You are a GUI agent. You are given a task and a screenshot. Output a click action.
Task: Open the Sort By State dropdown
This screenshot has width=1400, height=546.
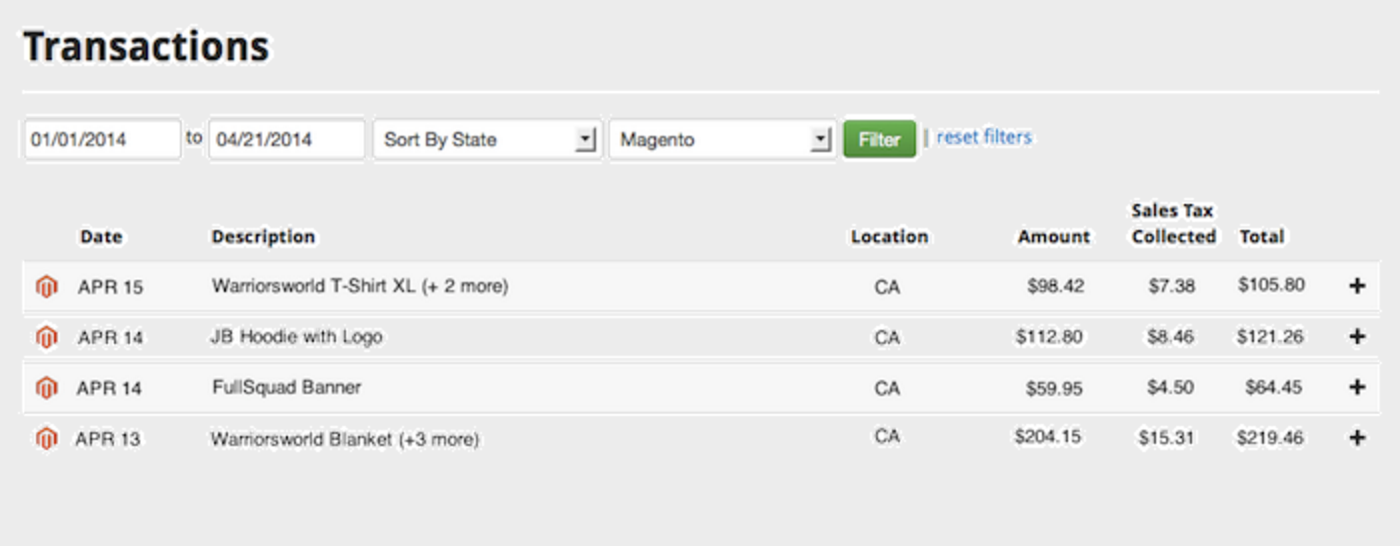(487, 140)
